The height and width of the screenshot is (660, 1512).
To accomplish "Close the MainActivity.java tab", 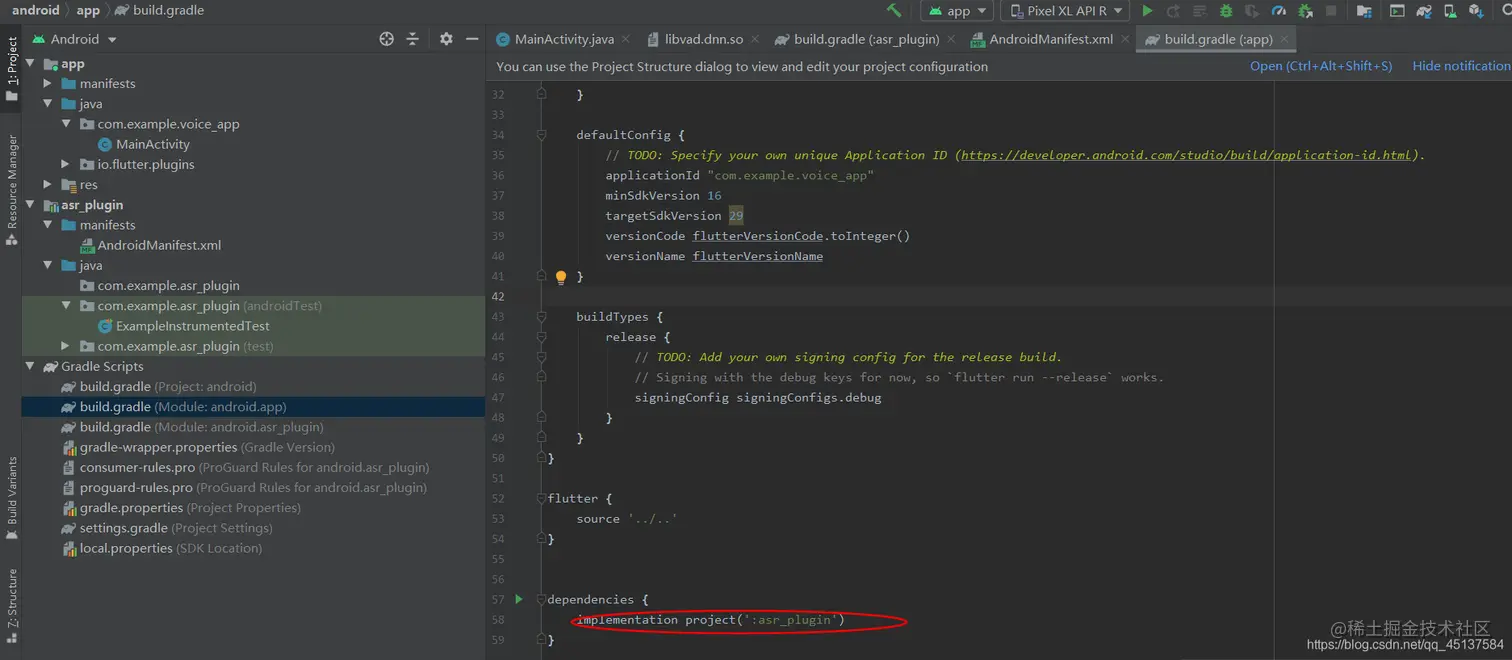I will point(626,40).
